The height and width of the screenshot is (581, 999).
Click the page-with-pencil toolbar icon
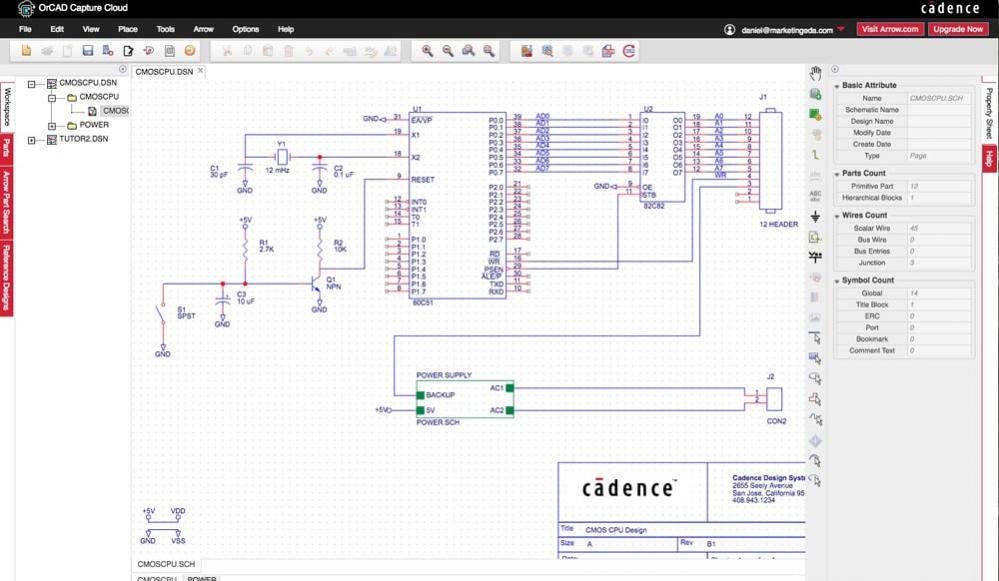pos(128,51)
